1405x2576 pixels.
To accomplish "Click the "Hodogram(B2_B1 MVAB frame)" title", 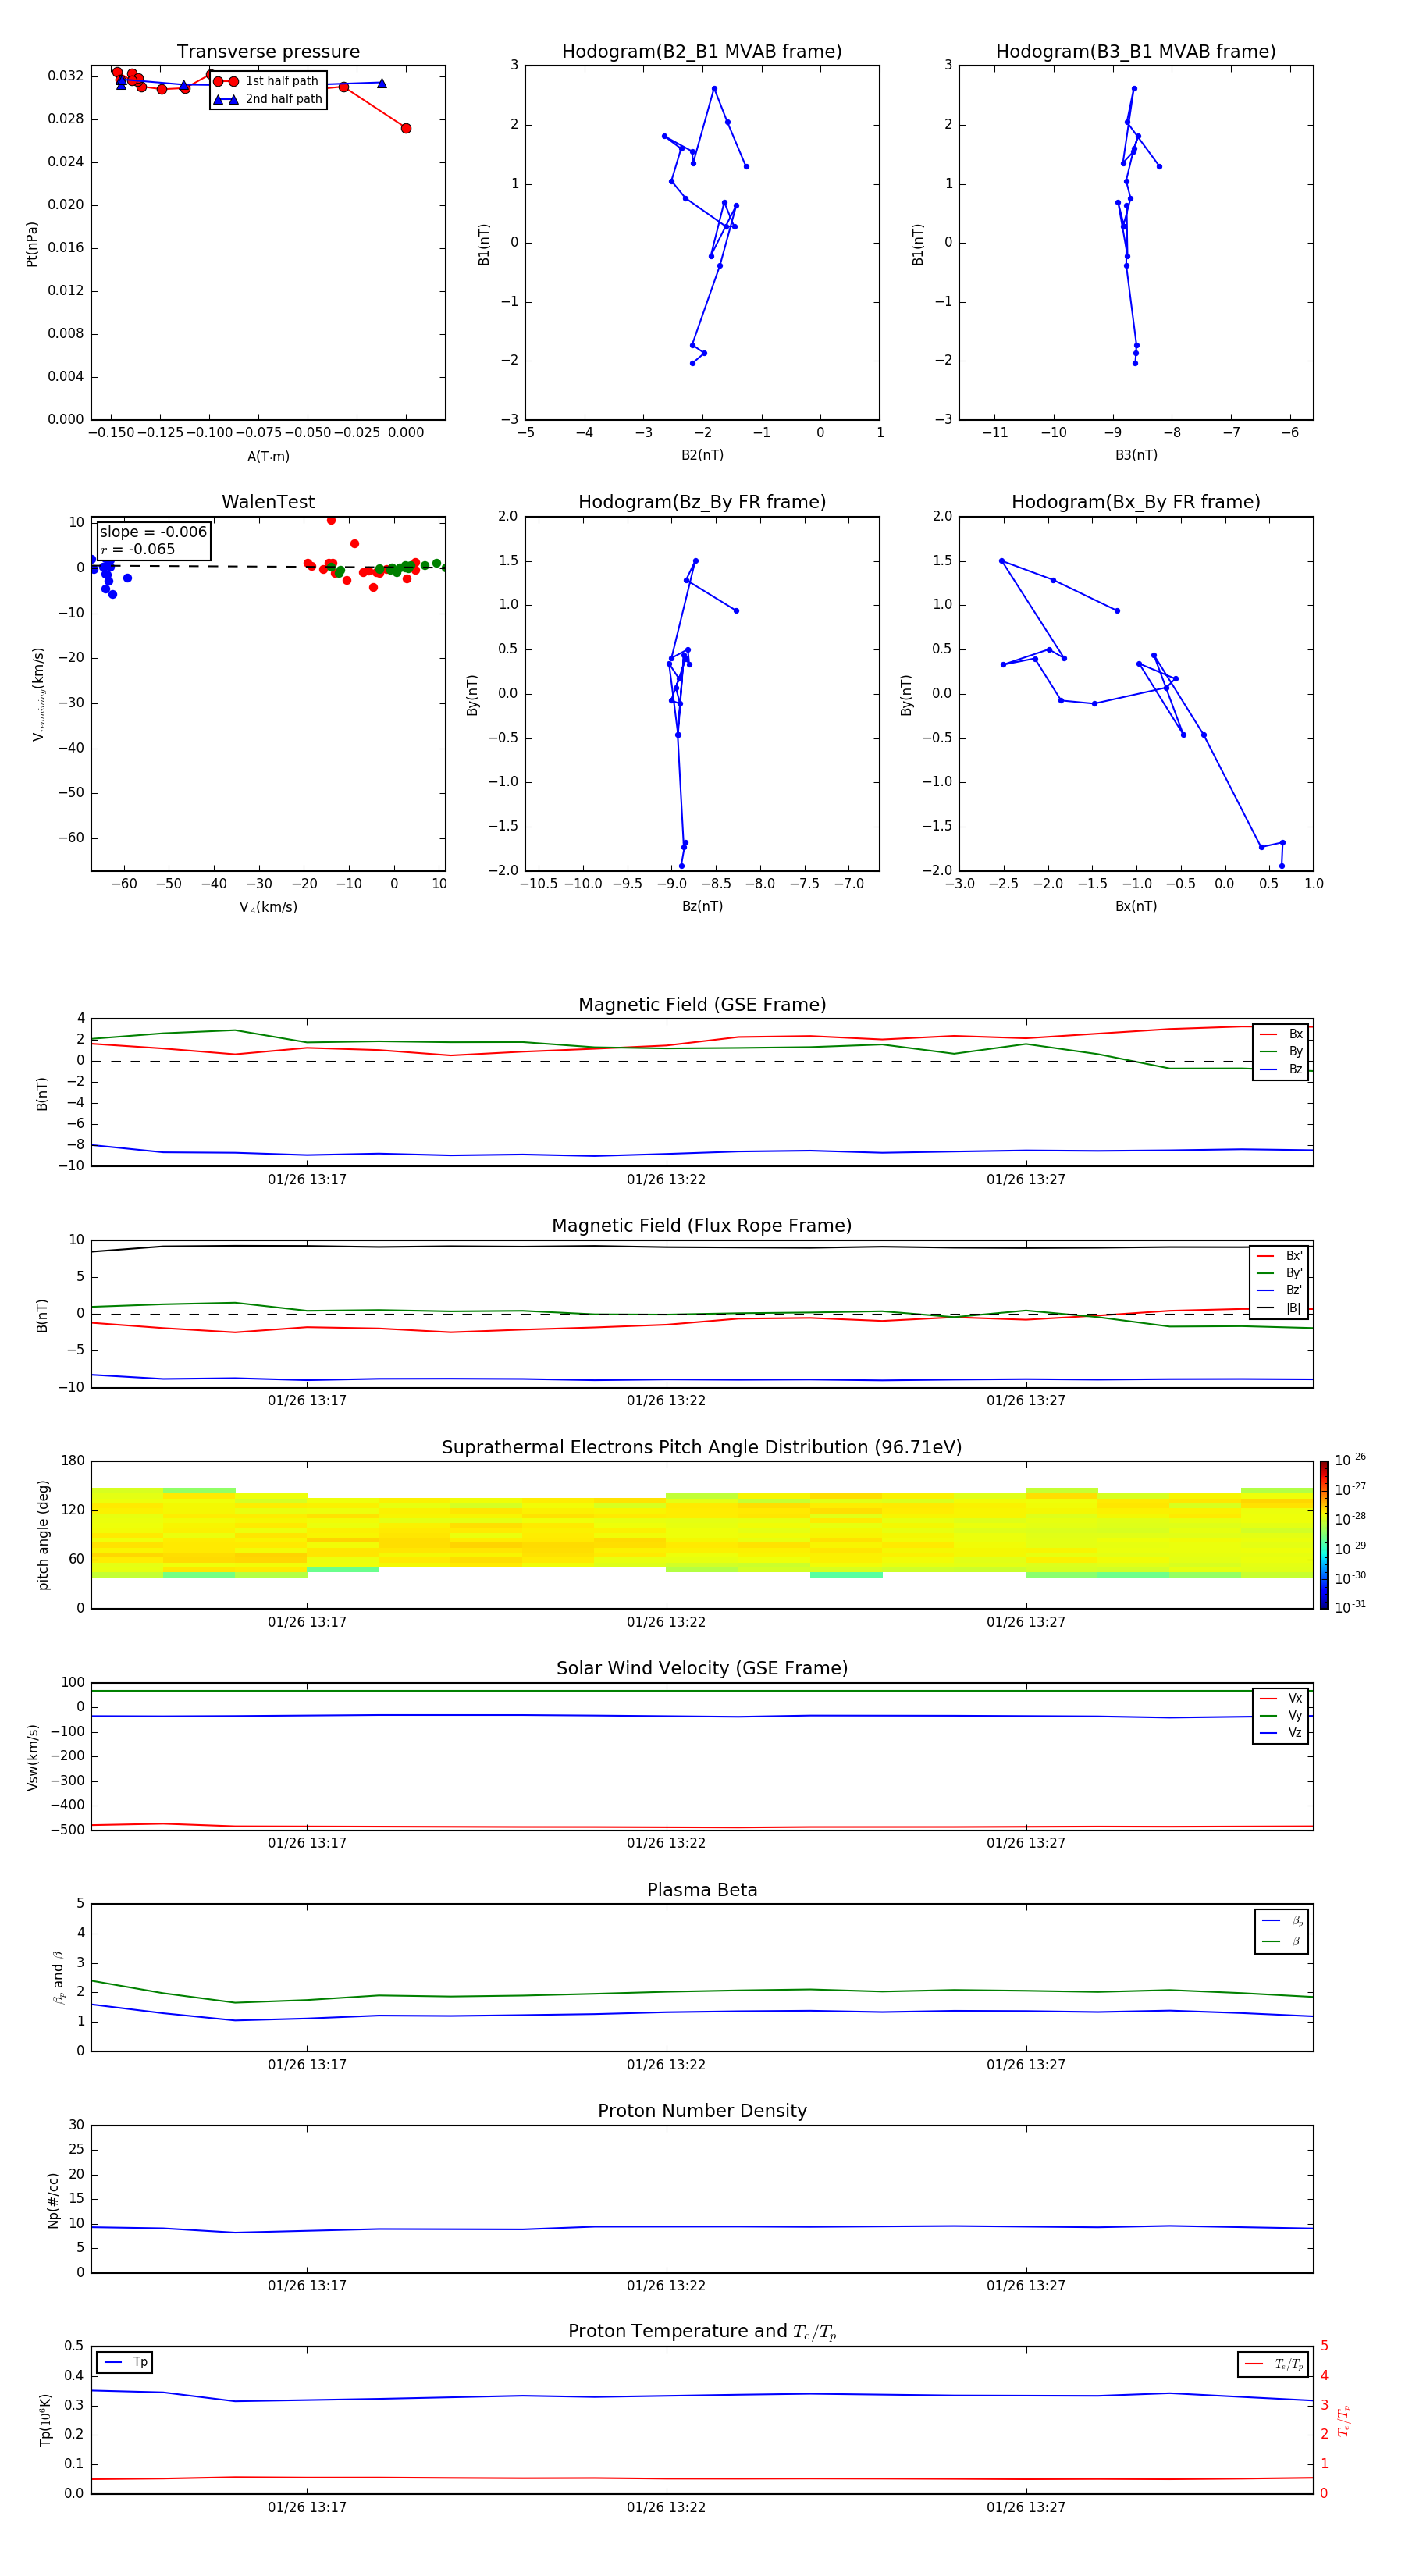I will 702,52.
